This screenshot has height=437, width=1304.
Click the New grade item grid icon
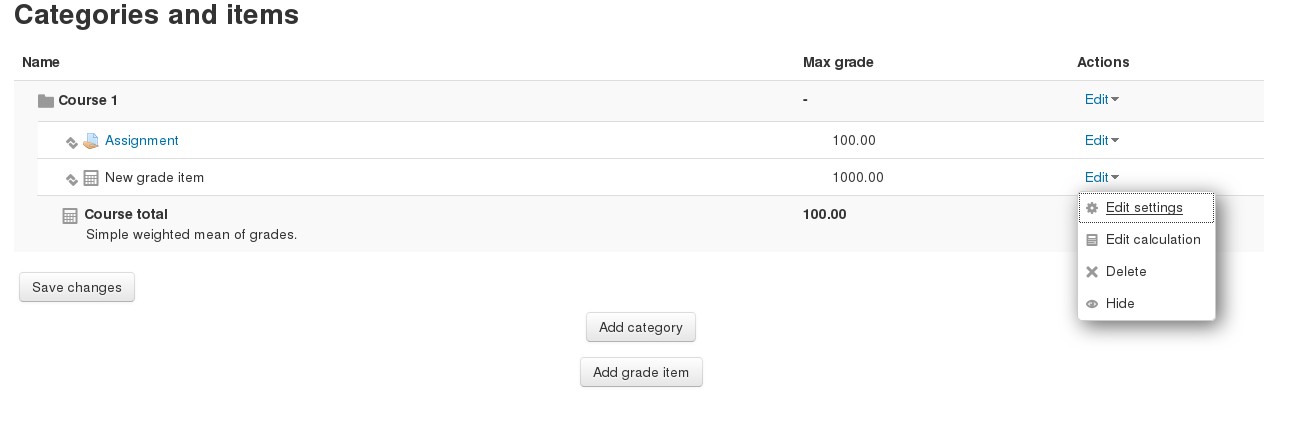(91, 178)
